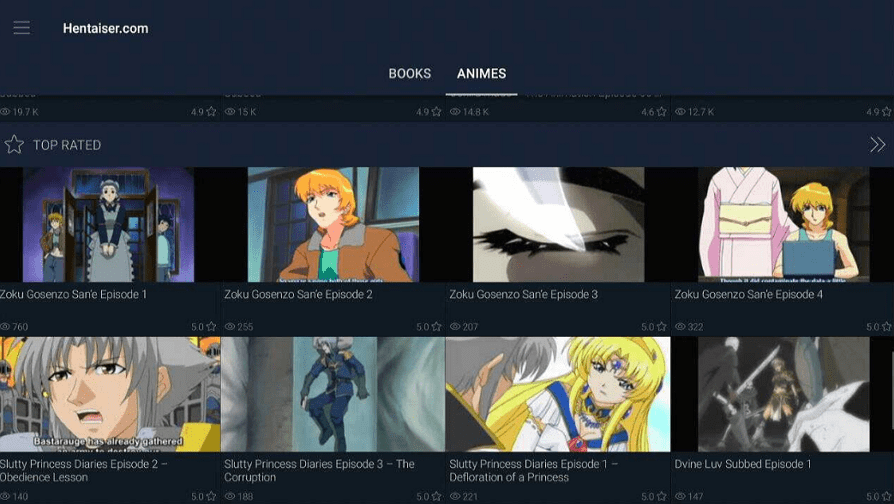Switch to the Books tab

click(409, 74)
